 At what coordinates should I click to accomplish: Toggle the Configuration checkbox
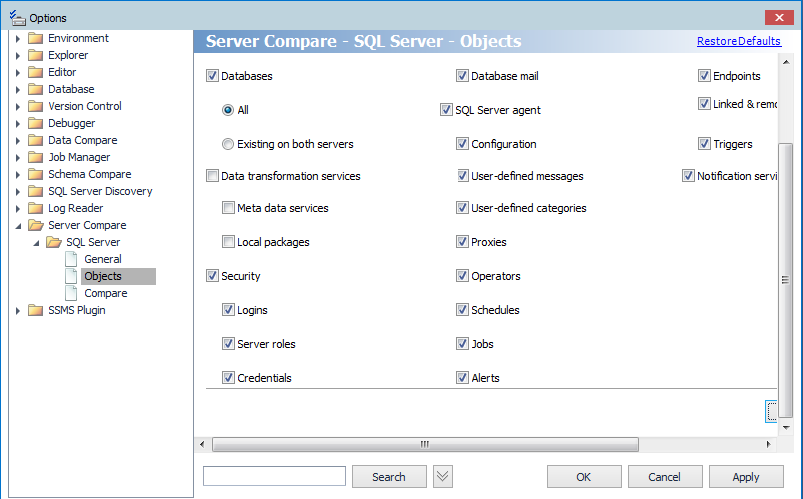click(462, 144)
